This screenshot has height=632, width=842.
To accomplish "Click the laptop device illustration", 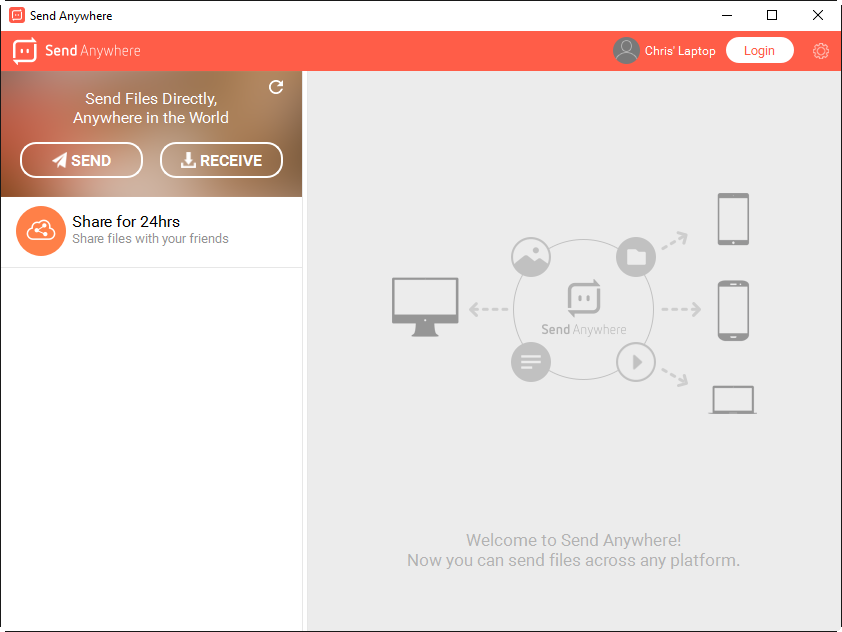I will [733, 400].
